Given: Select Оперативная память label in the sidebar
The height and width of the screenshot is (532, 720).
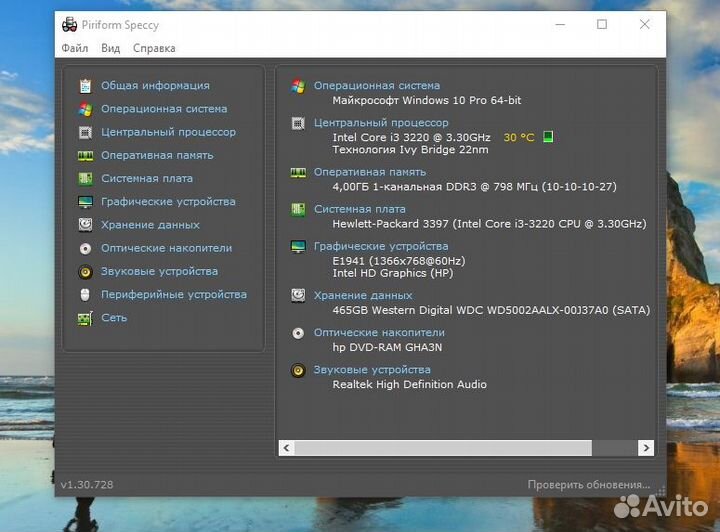Looking at the screenshot, I should coord(157,156).
